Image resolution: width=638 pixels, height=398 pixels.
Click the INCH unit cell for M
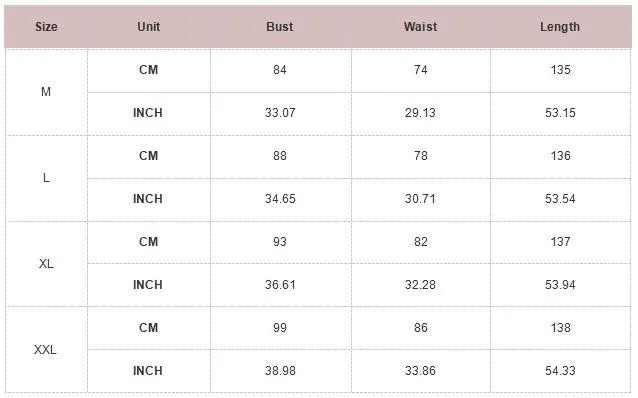[148, 113]
